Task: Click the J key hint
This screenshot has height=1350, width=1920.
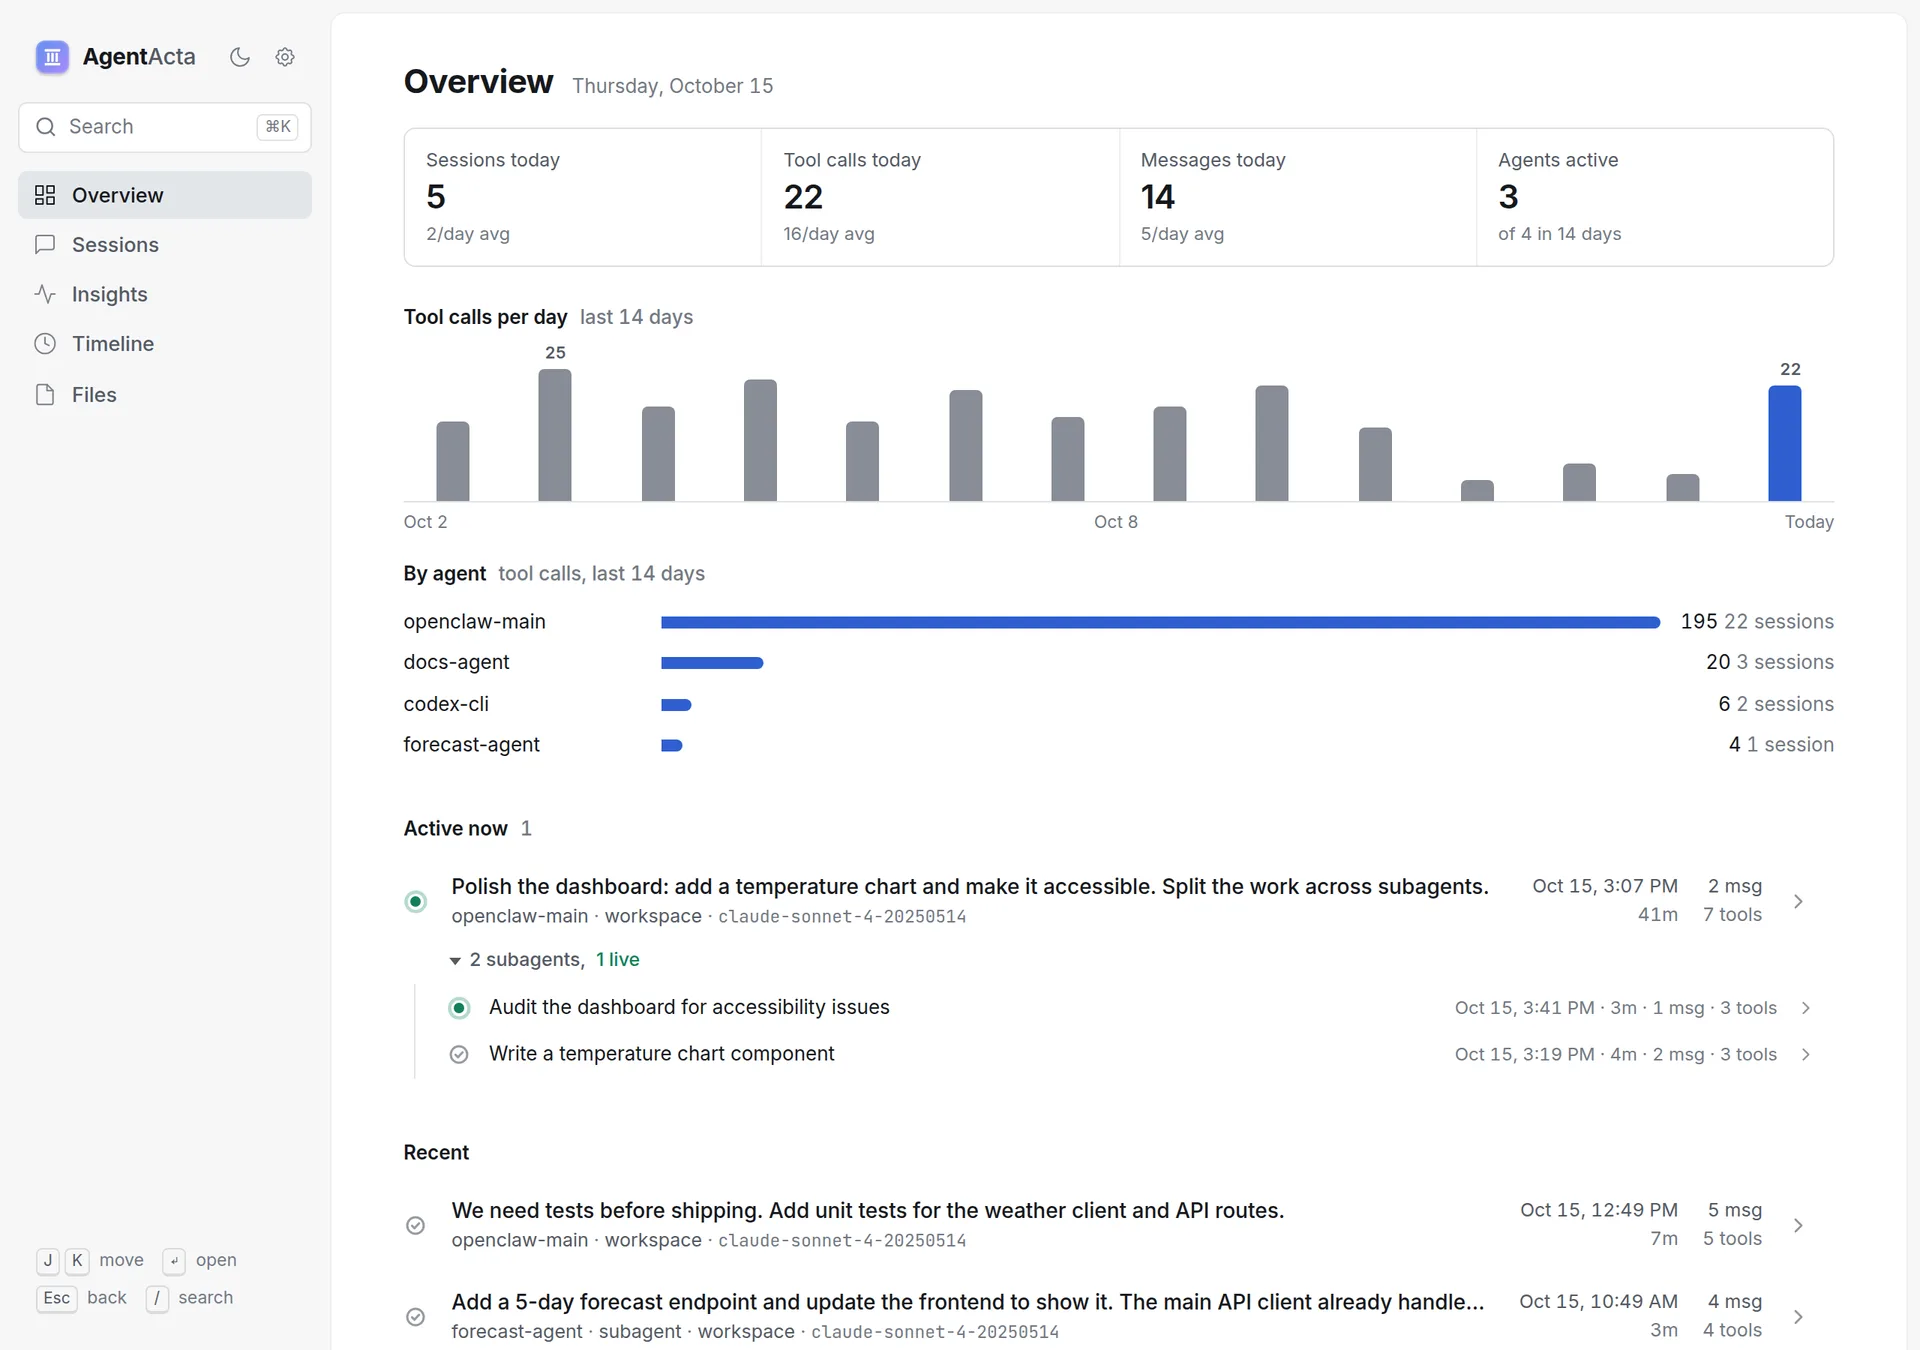Action: [48, 1261]
